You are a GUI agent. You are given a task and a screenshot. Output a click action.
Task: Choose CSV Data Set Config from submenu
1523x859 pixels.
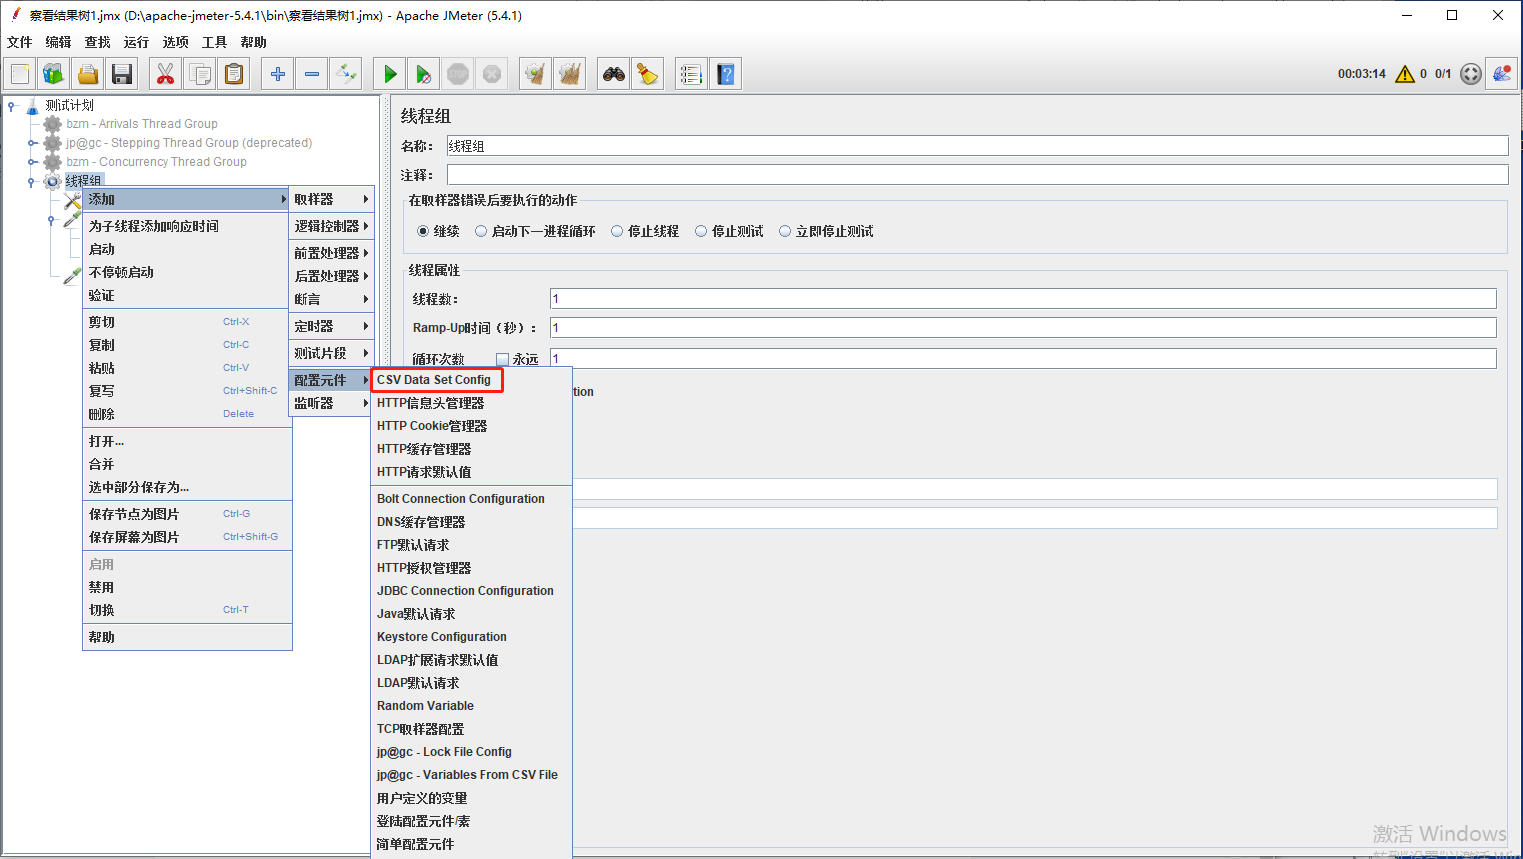[434, 380]
